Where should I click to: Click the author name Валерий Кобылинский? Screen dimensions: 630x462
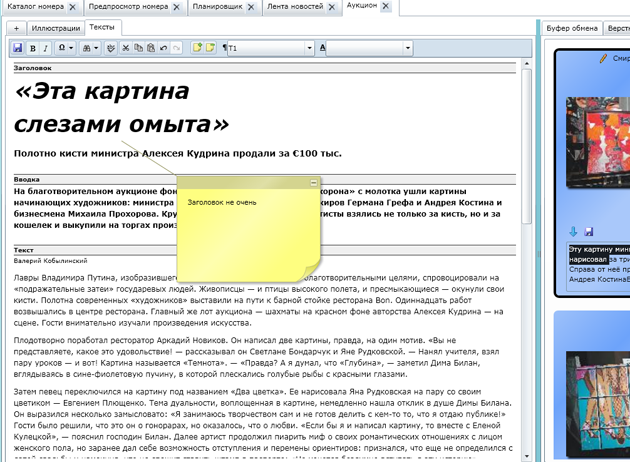click(51, 261)
